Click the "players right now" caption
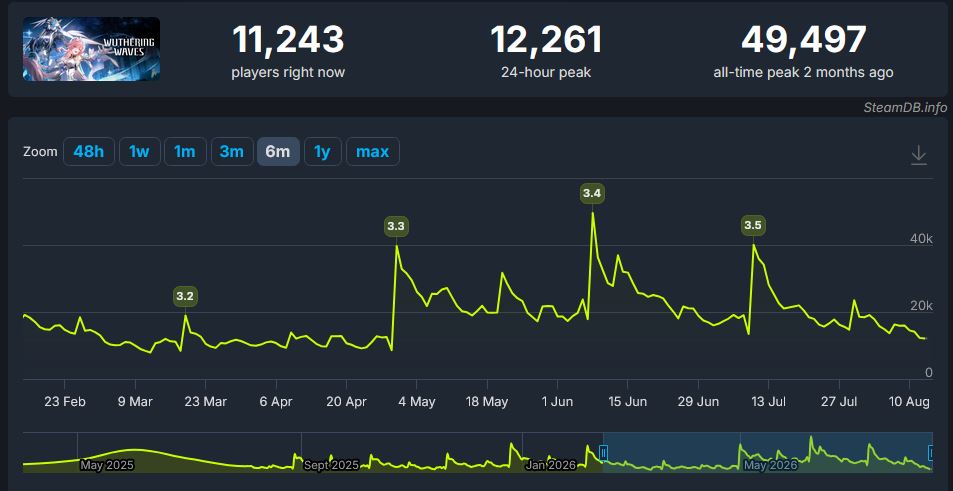 coord(288,73)
